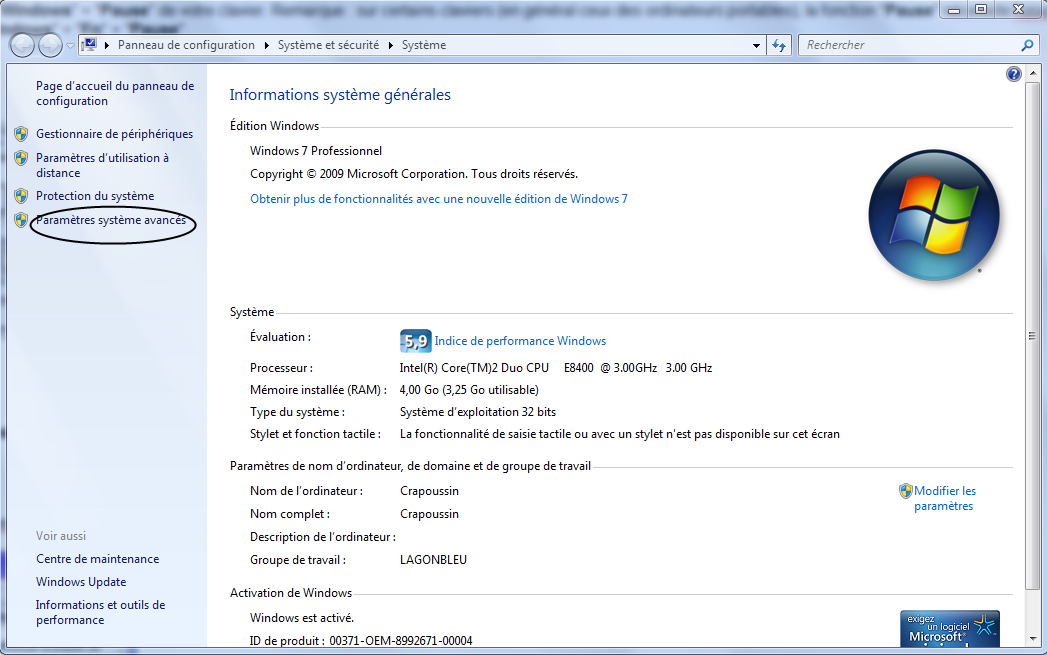The image size is (1047, 655).
Task: Expand arrow after Panneau de configuration
Action: pyautogui.click(x=266, y=45)
